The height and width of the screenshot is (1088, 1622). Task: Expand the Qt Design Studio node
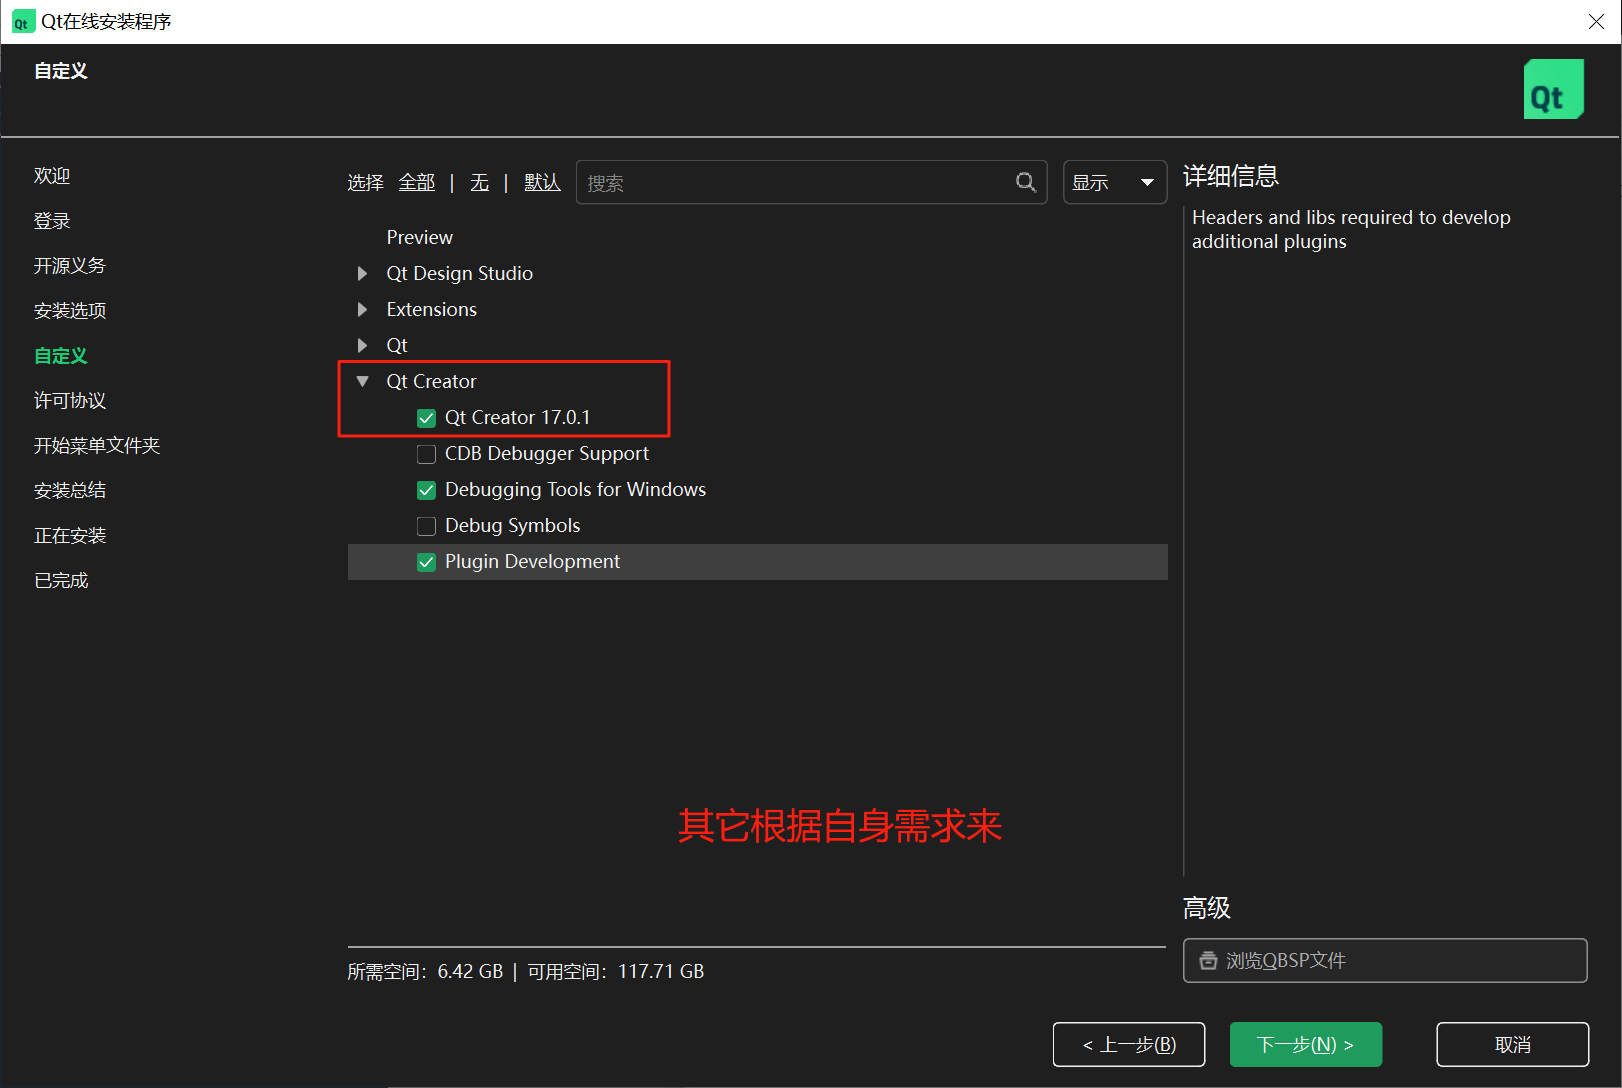tap(362, 273)
